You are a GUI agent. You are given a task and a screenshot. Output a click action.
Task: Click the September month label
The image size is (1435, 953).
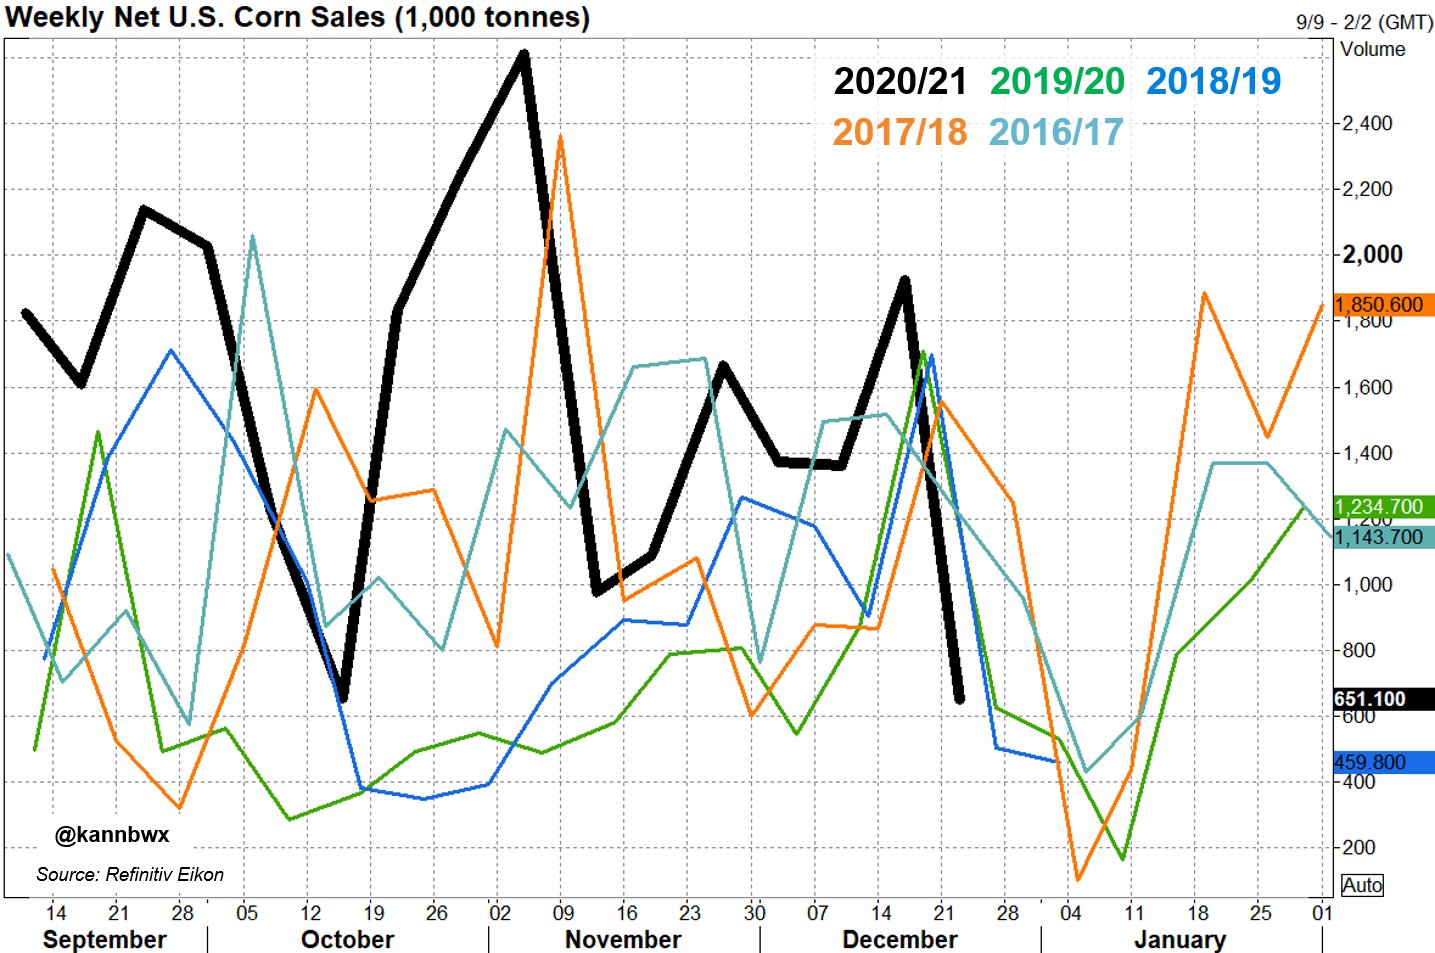(105, 940)
